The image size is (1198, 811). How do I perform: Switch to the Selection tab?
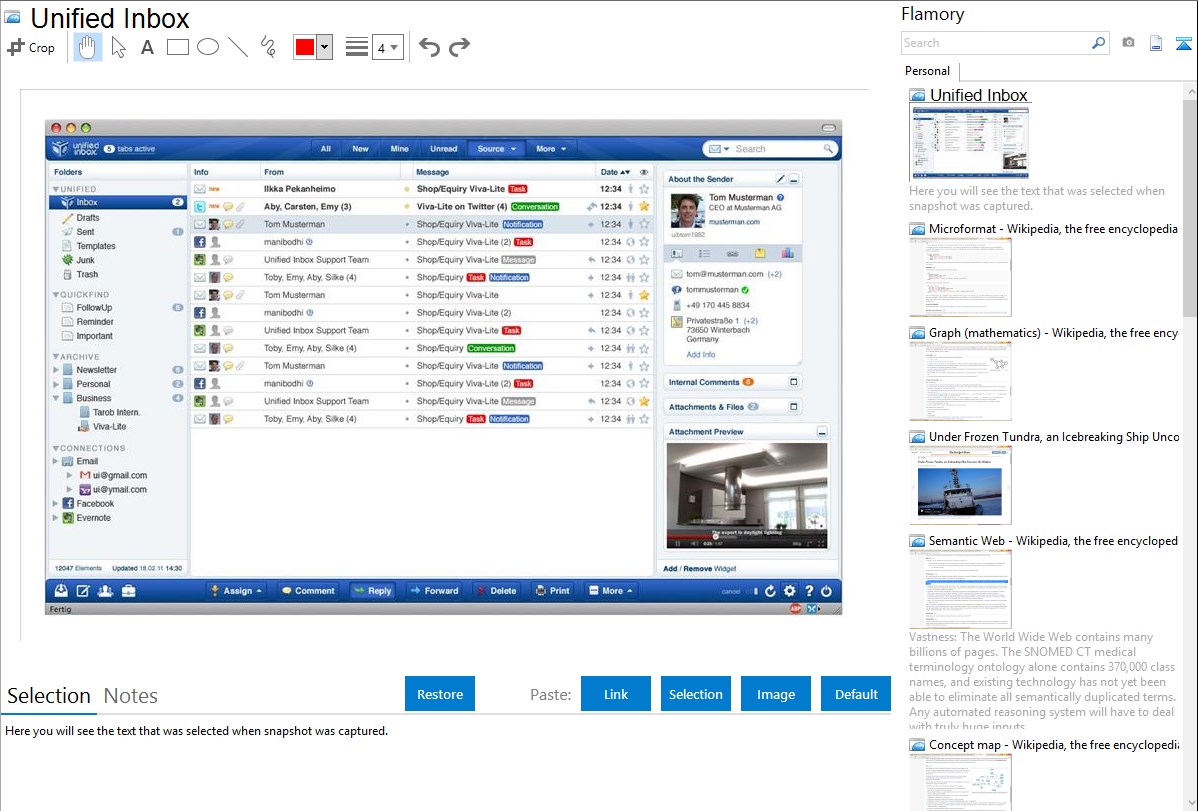pyautogui.click(x=49, y=696)
